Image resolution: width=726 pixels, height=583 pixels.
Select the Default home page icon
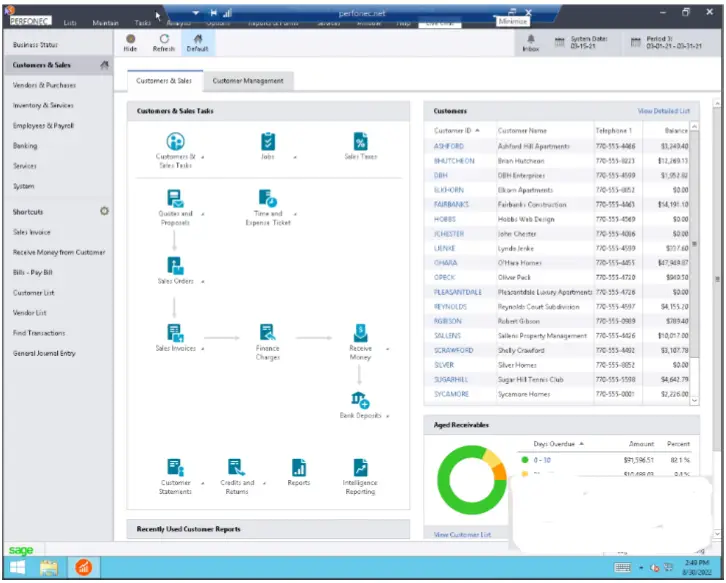198,39
